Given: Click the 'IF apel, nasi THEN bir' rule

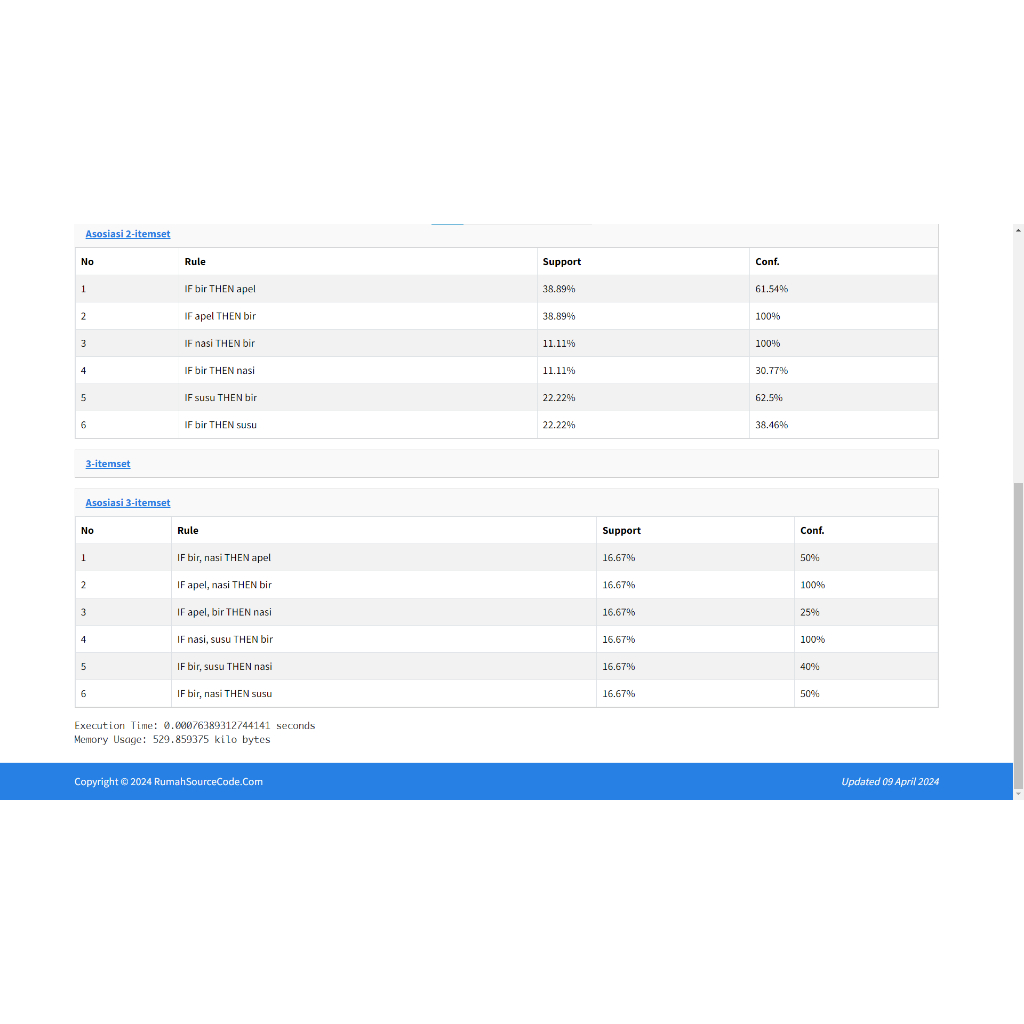Looking at the screenshot, I should (224, 585).
